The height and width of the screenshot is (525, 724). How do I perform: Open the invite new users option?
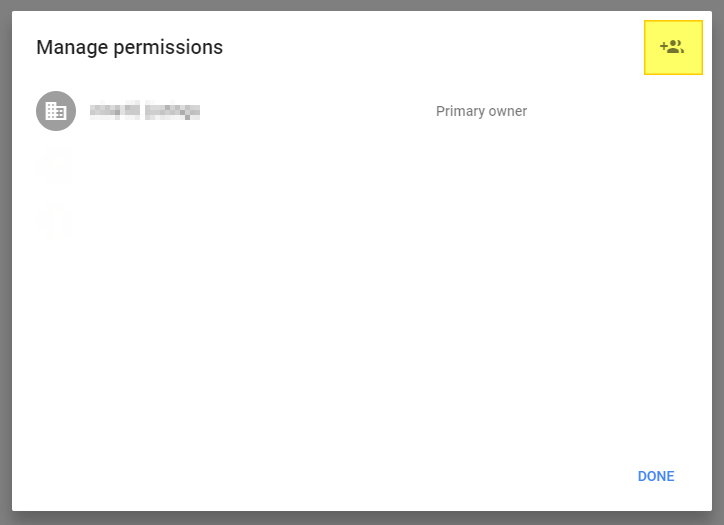672,47
